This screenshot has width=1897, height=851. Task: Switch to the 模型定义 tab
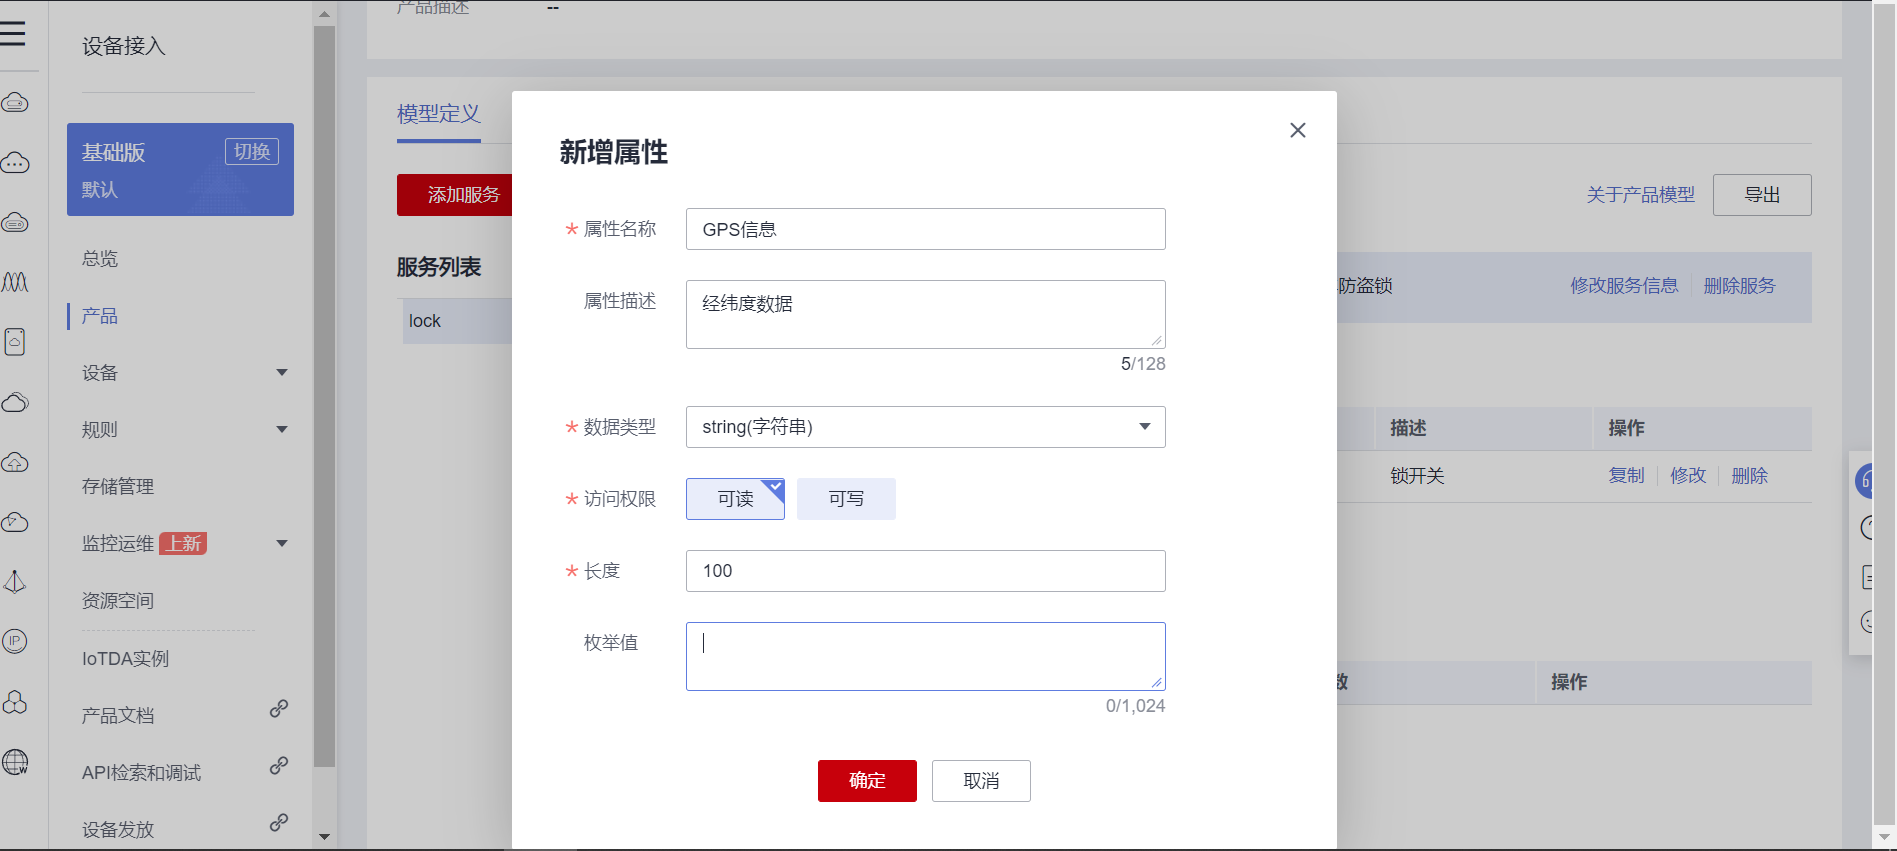(x=439, y=114)
